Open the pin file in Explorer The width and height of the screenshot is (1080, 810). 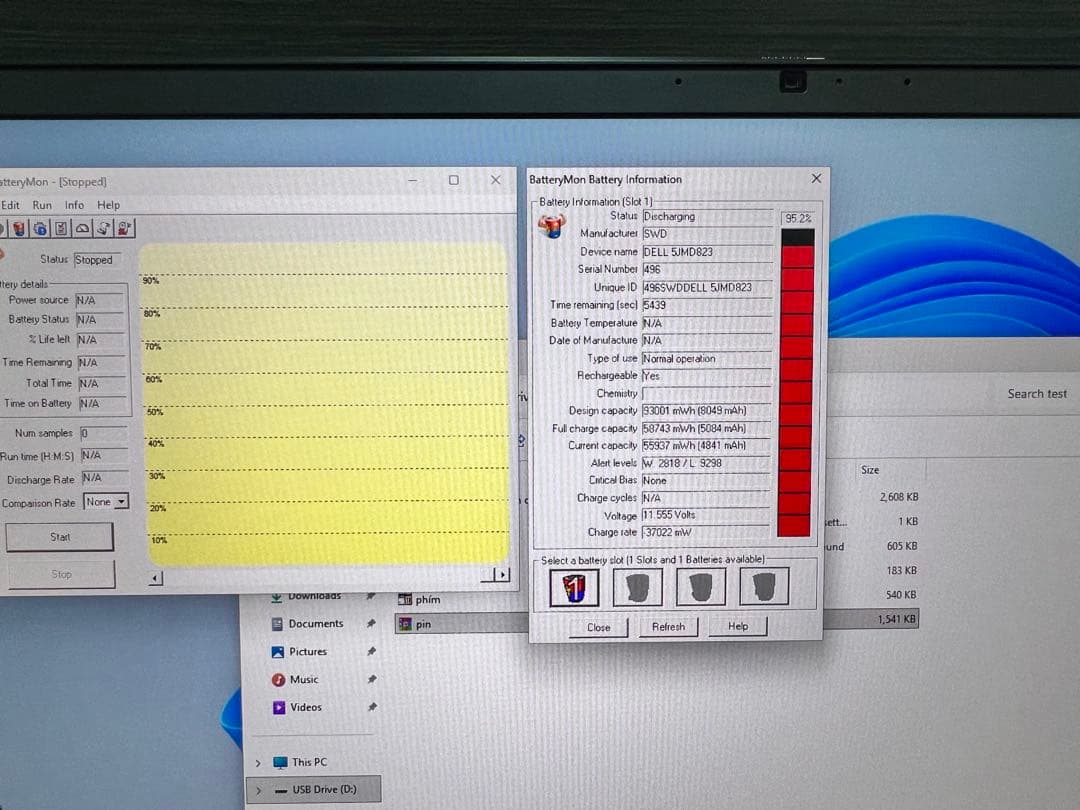[x=423, y=624]
